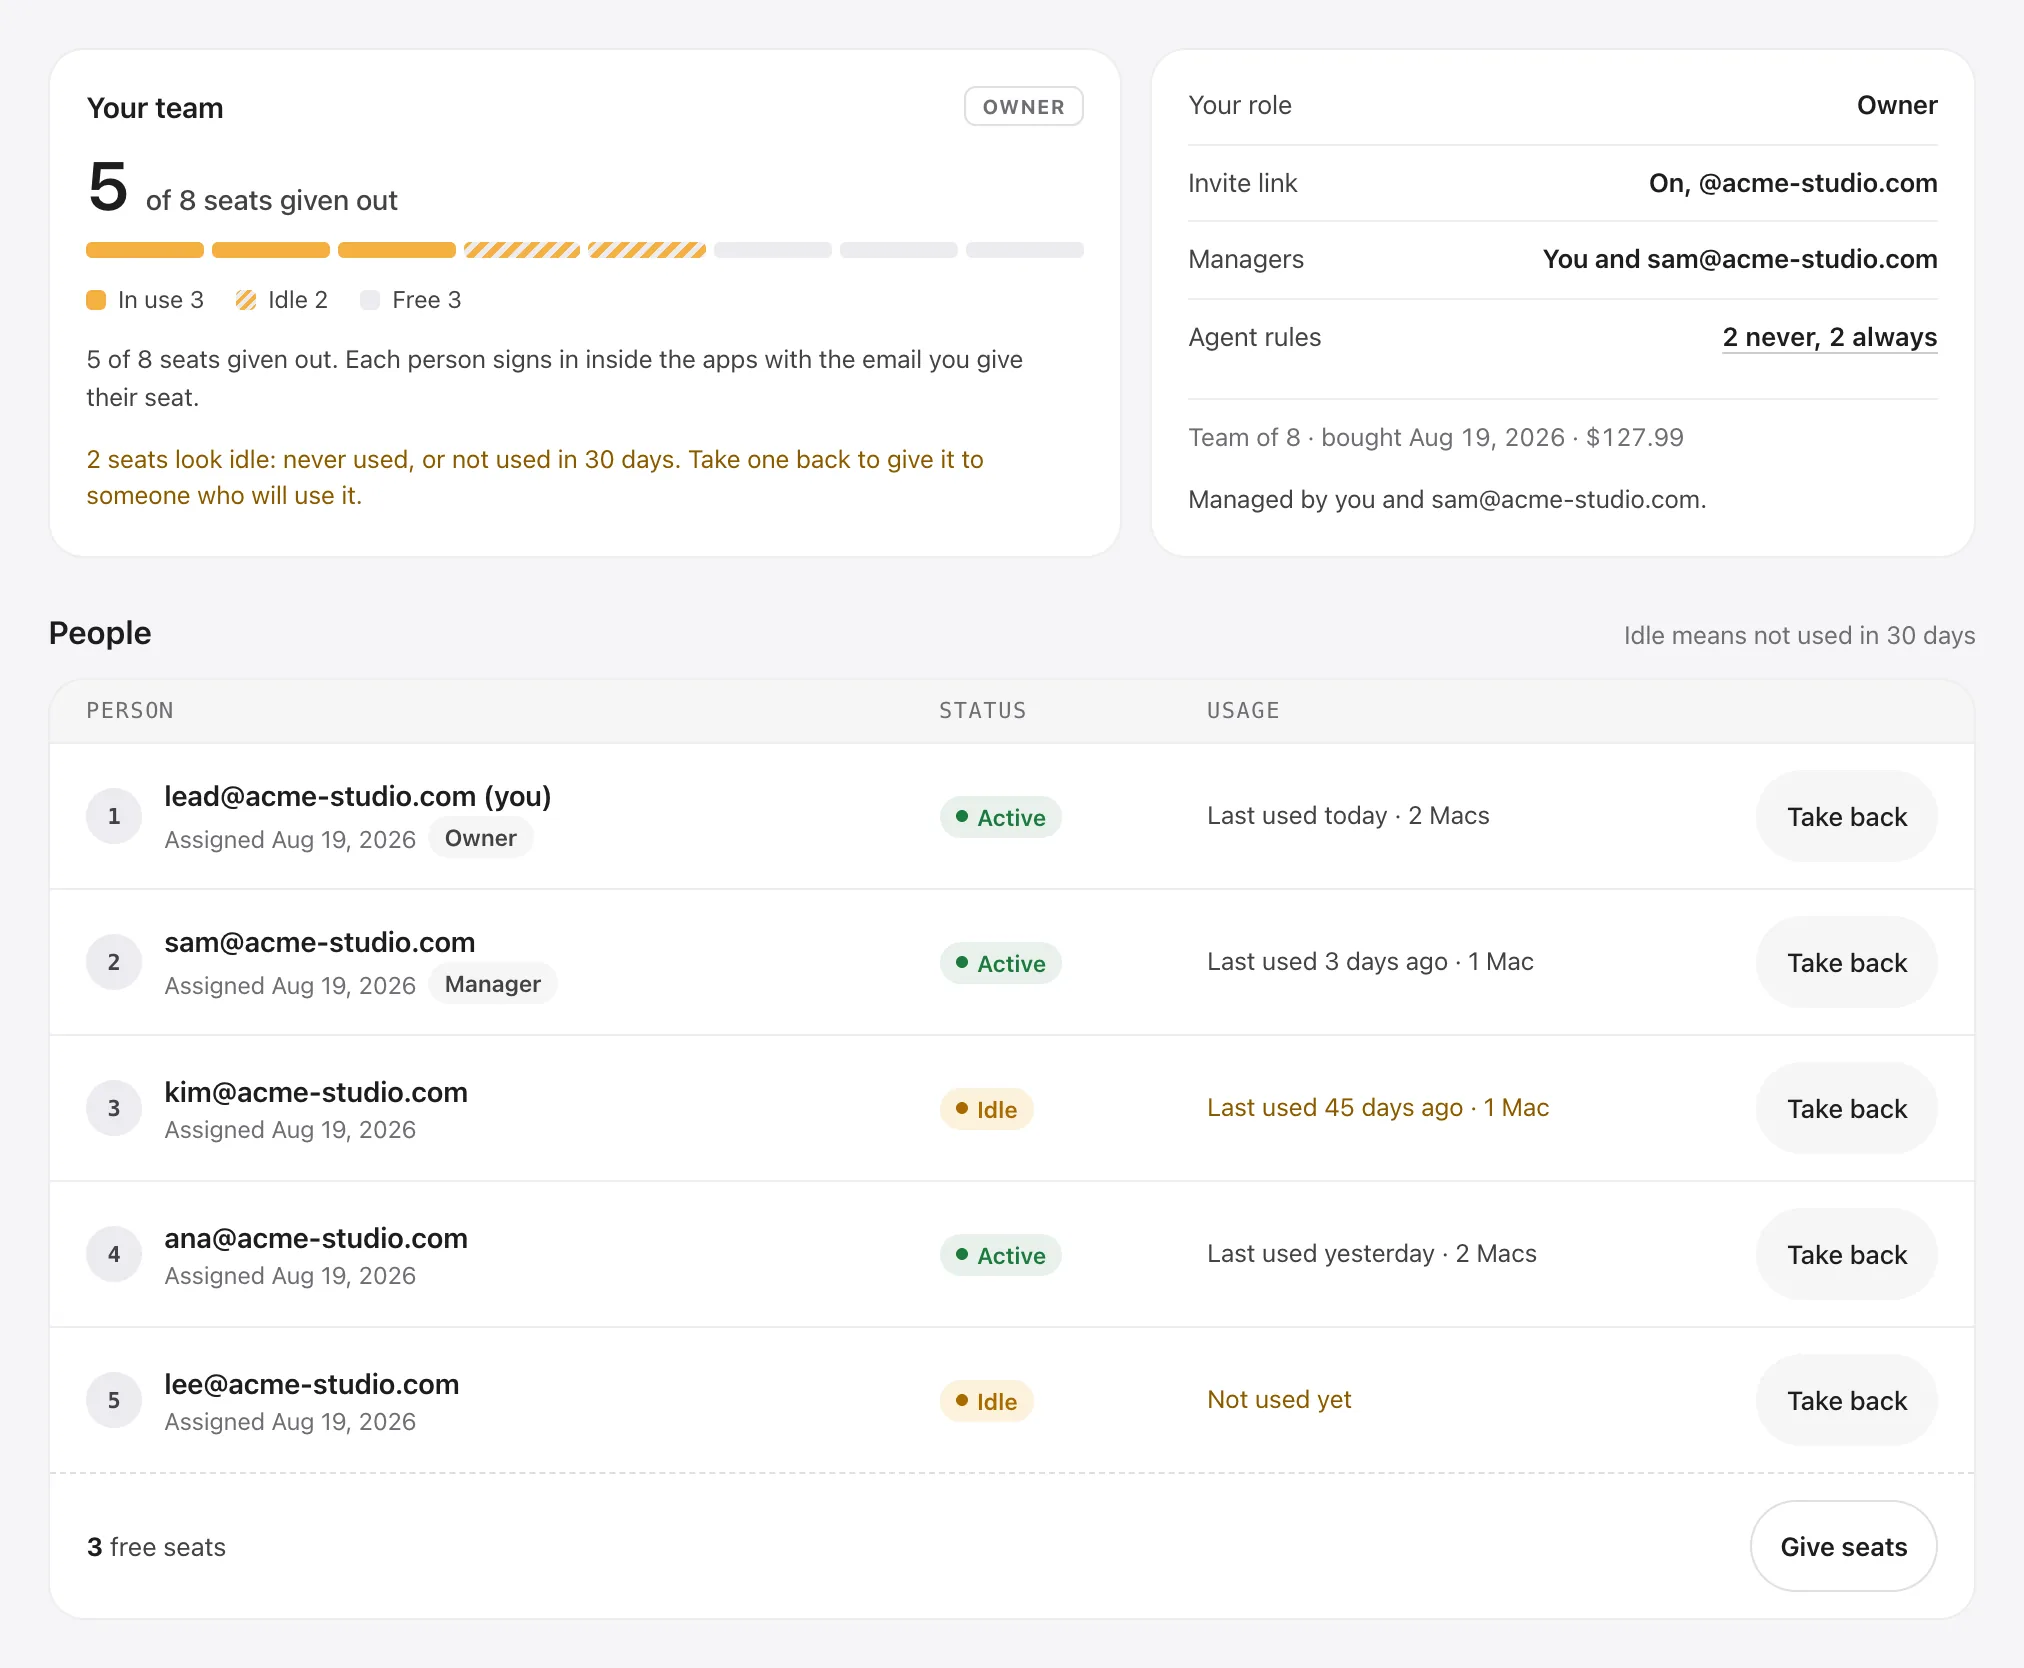Take back kim@acme-studio.com's idle seat
The width and height of the screenshot is (2024, 1668).
tap(1846, 1108)
